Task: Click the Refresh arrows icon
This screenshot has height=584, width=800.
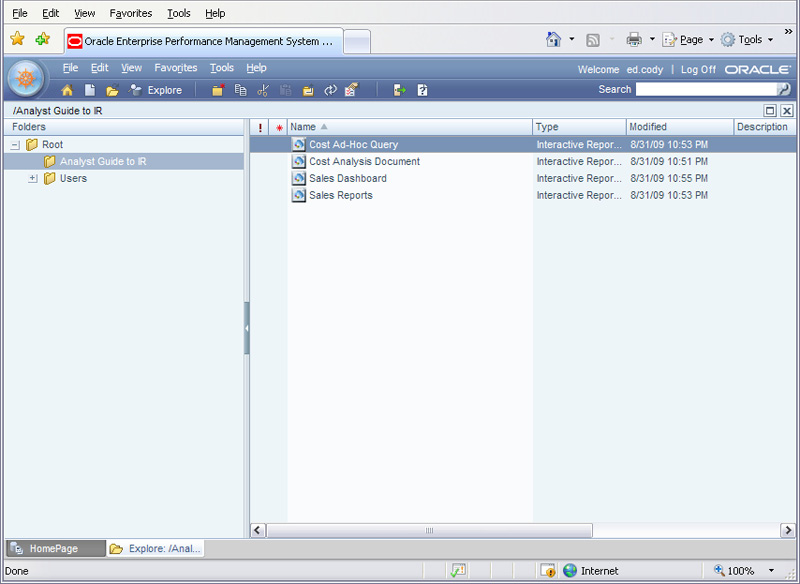Action: 331,90
